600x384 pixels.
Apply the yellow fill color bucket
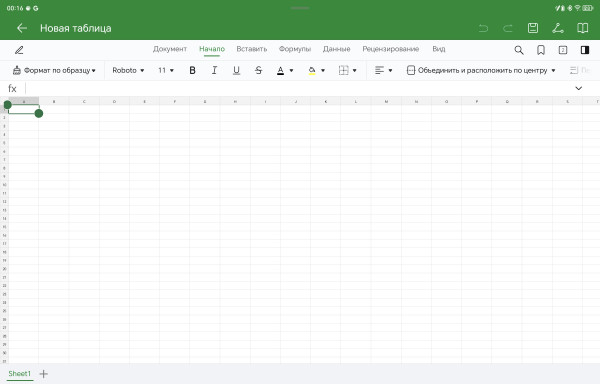coord(312,70)
